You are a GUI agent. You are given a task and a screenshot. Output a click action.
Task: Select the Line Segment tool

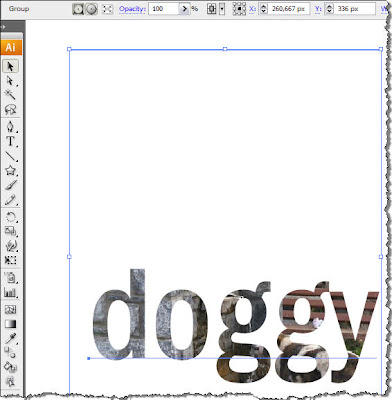pyautogui.click(x=10, y=156)
